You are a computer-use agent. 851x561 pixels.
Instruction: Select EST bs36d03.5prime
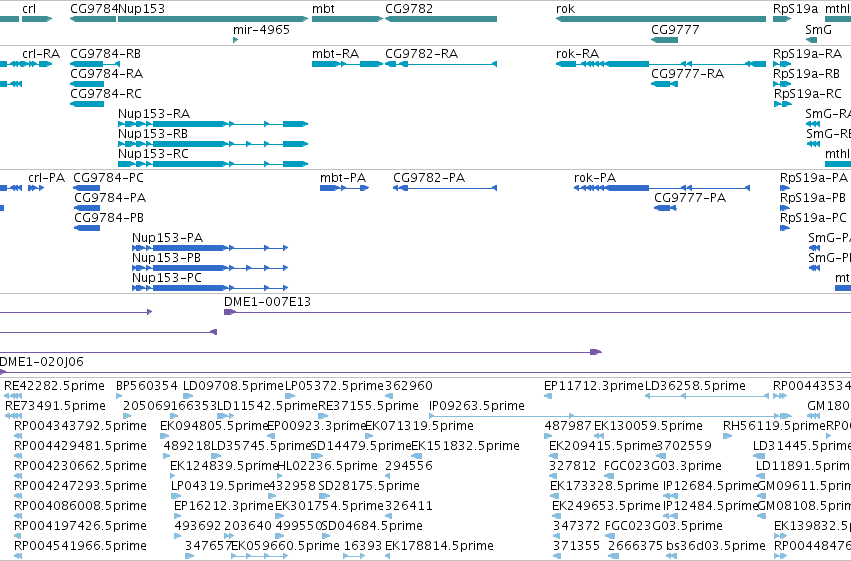[671, 556]
